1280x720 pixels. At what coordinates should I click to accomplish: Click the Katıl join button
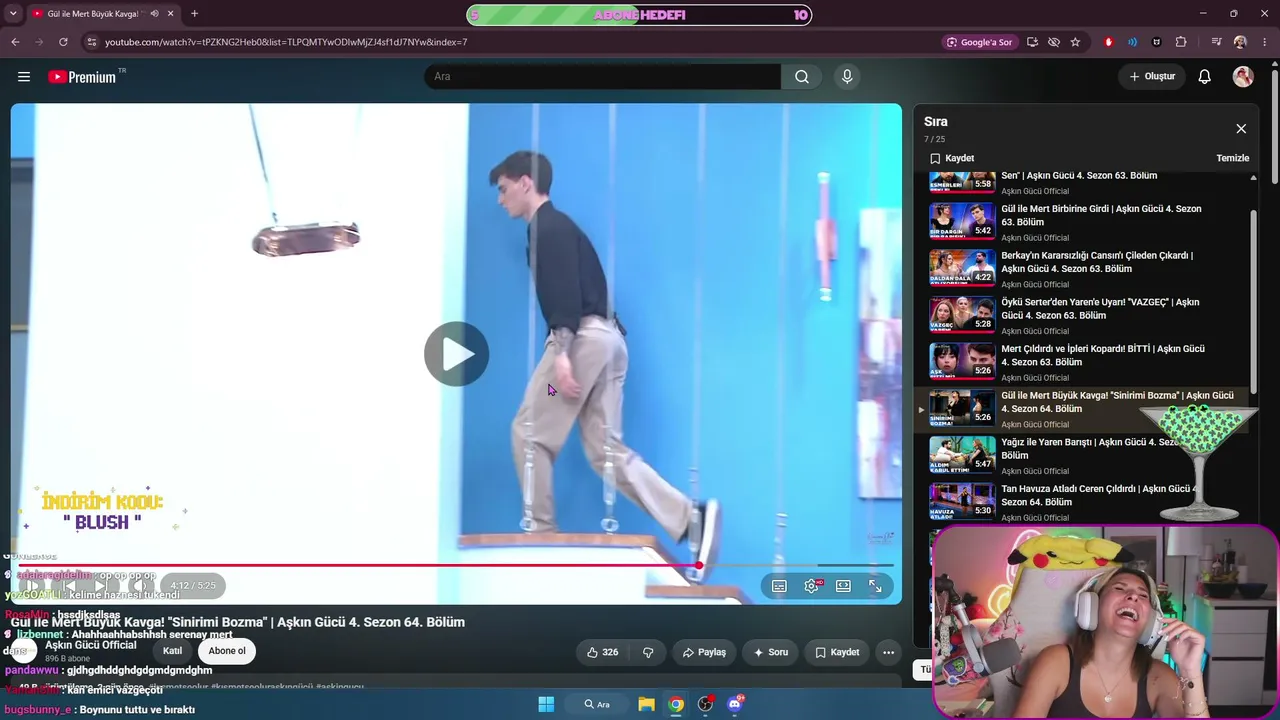click(x=172, y=651)
